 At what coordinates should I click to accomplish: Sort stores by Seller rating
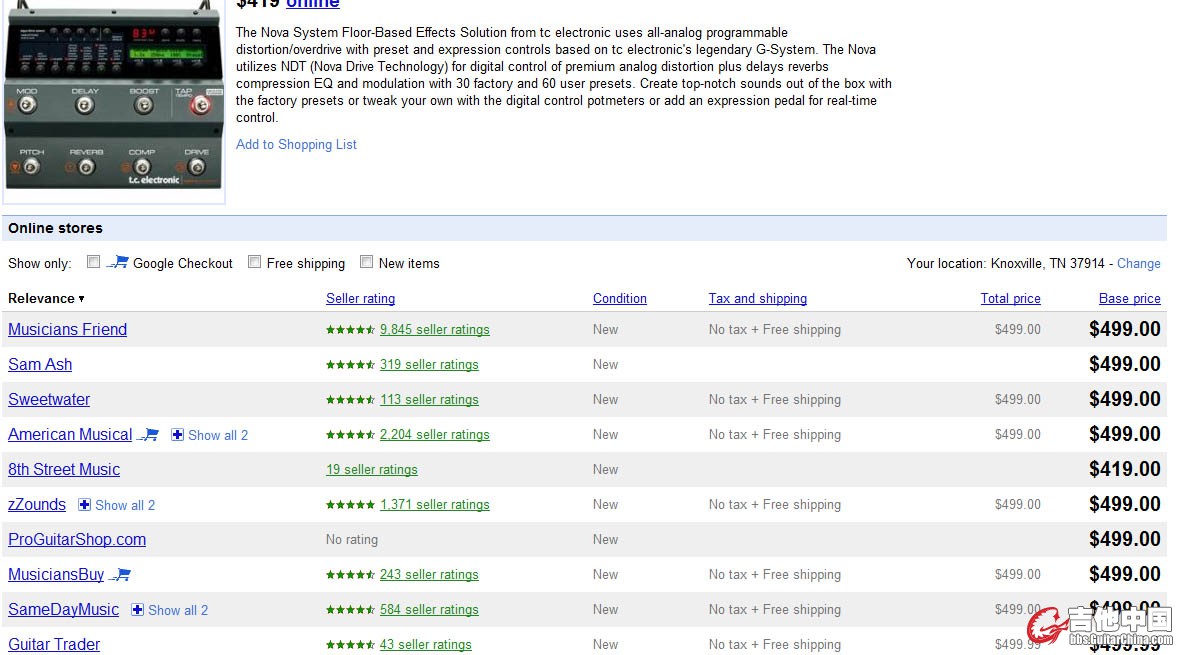360,298
